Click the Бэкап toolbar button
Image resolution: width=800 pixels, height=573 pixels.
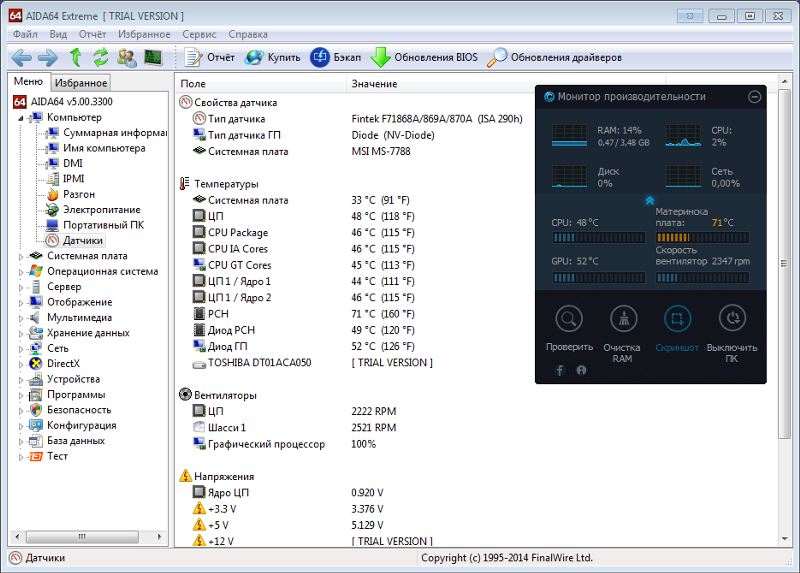click(x=336, y=58)
